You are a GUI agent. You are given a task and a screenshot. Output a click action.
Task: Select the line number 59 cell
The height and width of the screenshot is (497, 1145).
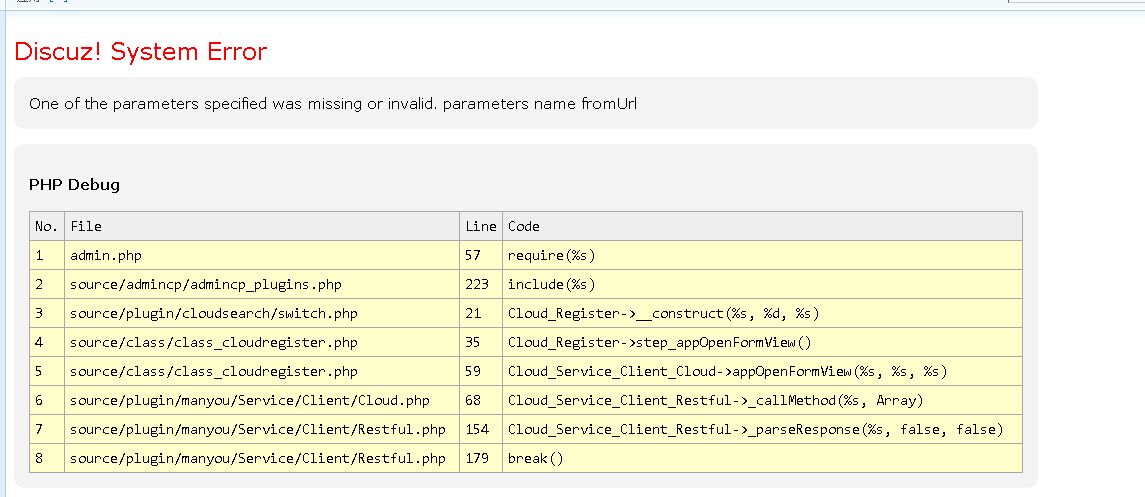tap(481, 371)
